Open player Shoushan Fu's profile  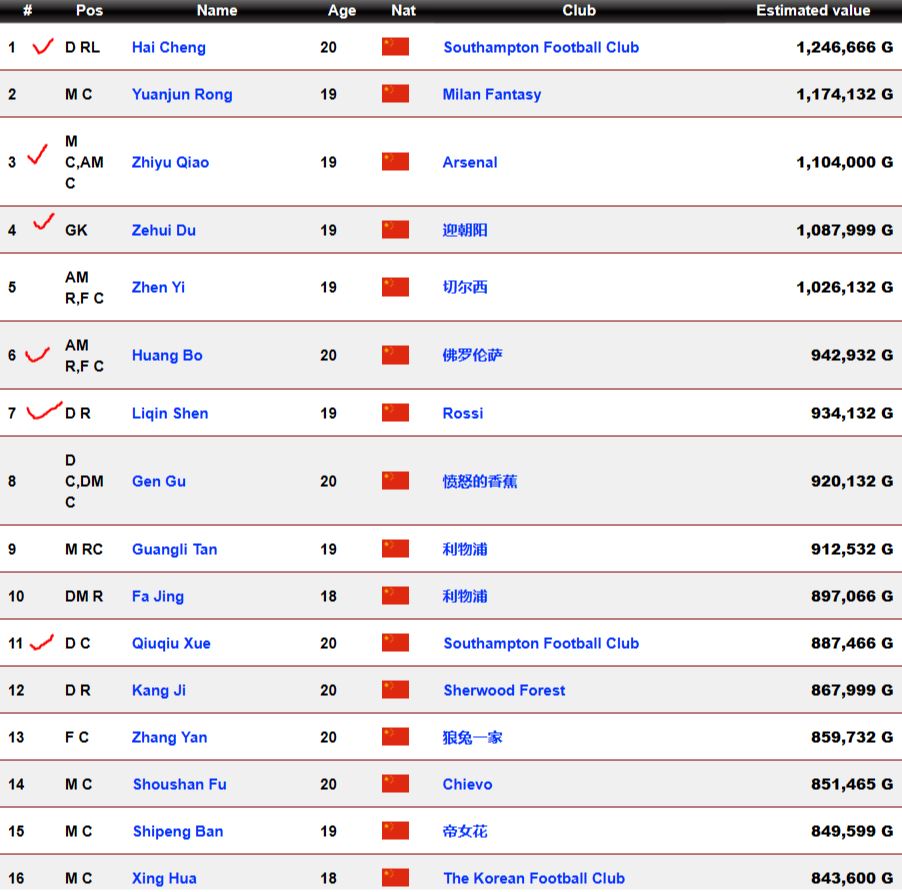click(179, 784)
